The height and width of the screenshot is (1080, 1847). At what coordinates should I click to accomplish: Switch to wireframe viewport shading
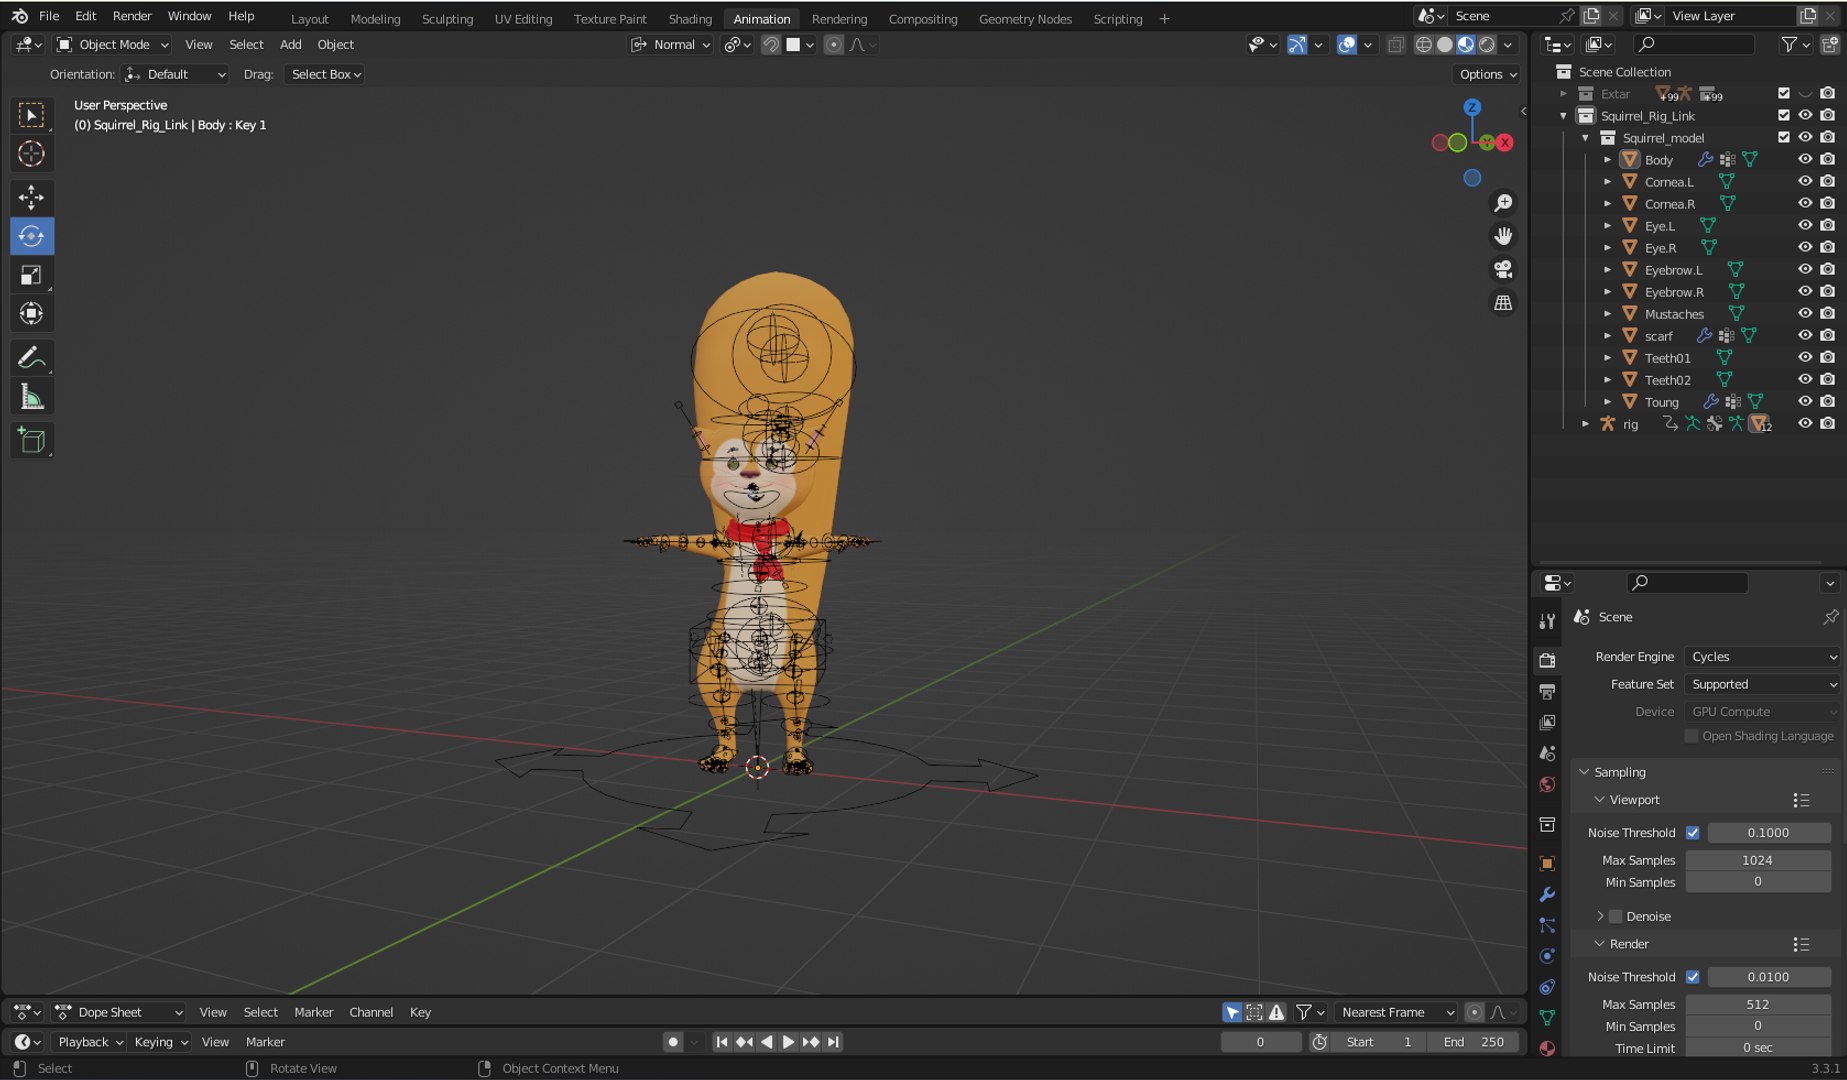tap(1423, 45)
